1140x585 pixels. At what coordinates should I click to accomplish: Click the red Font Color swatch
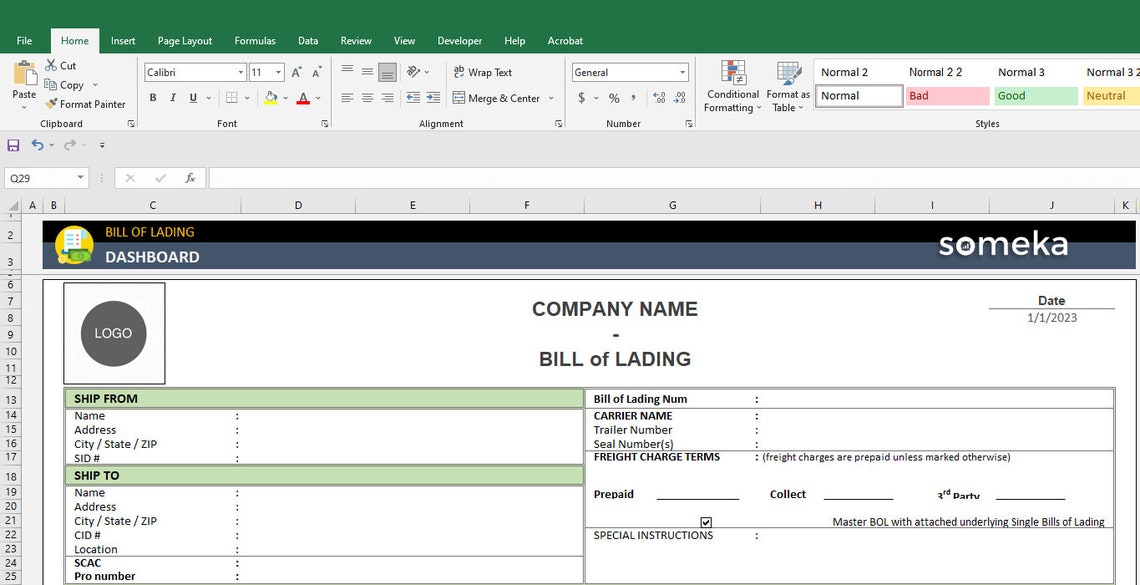point(303,98)
